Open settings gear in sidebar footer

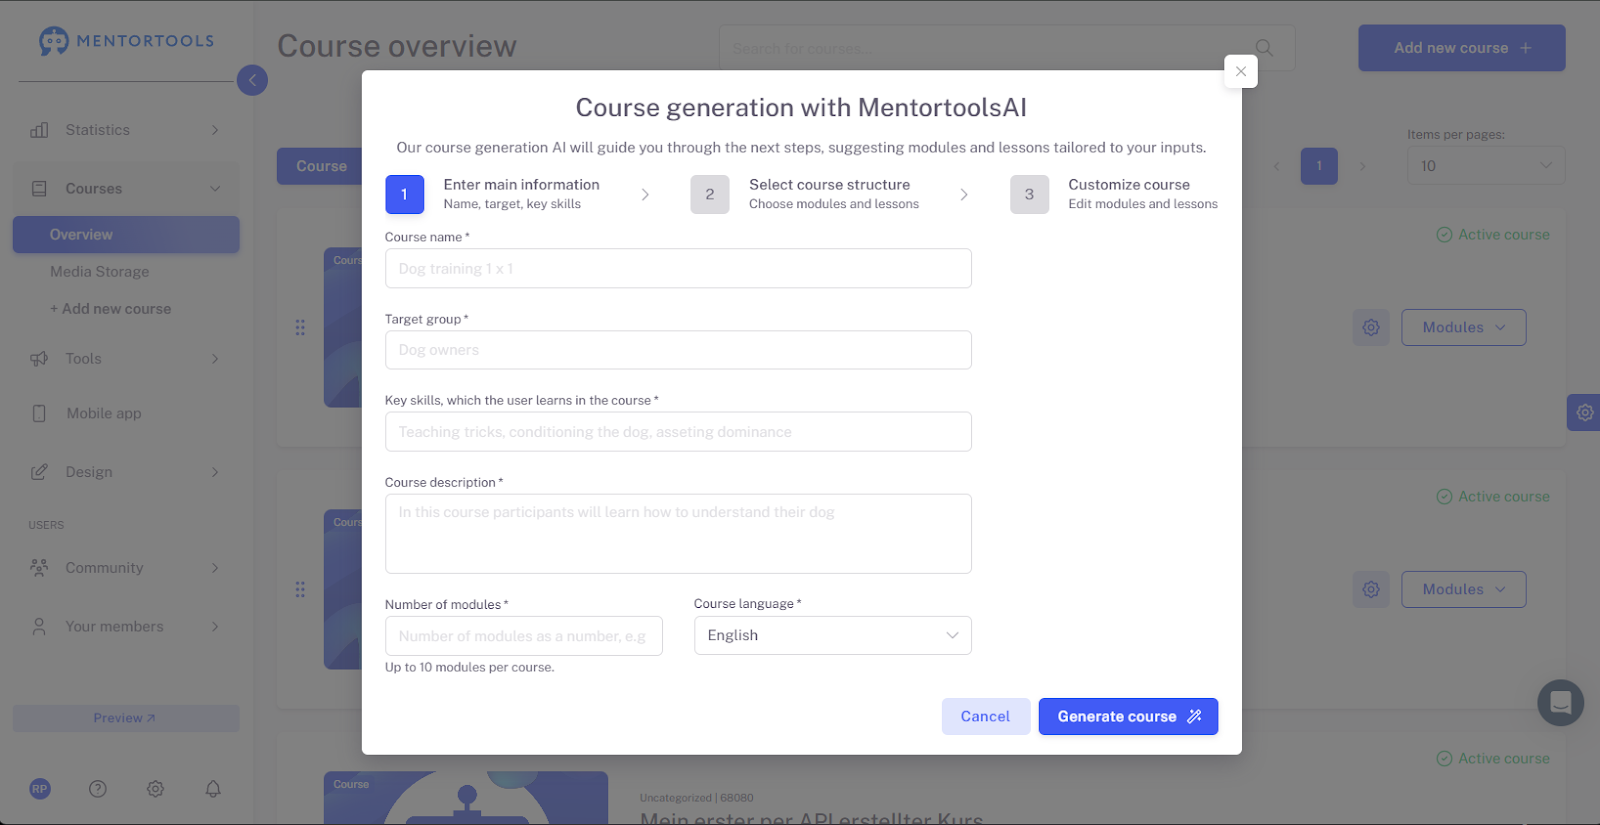tap(156, 789)
